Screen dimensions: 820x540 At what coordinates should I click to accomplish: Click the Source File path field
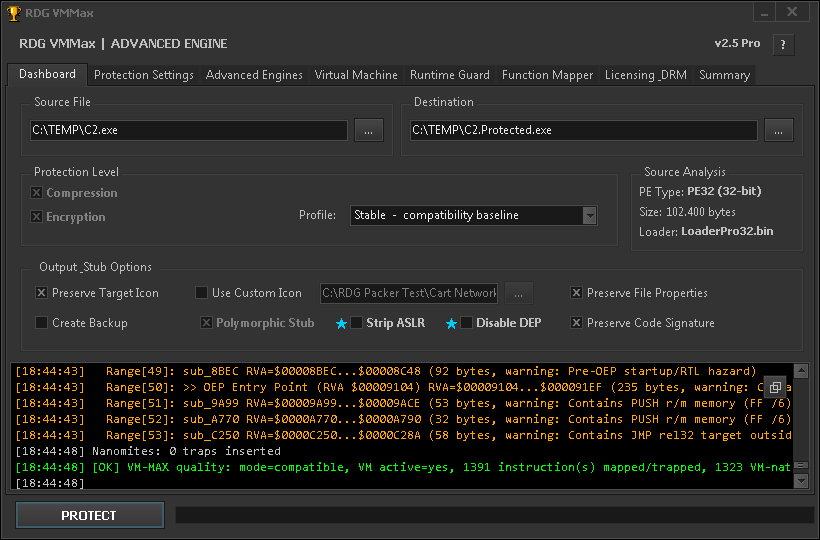[x=189, y=130]
